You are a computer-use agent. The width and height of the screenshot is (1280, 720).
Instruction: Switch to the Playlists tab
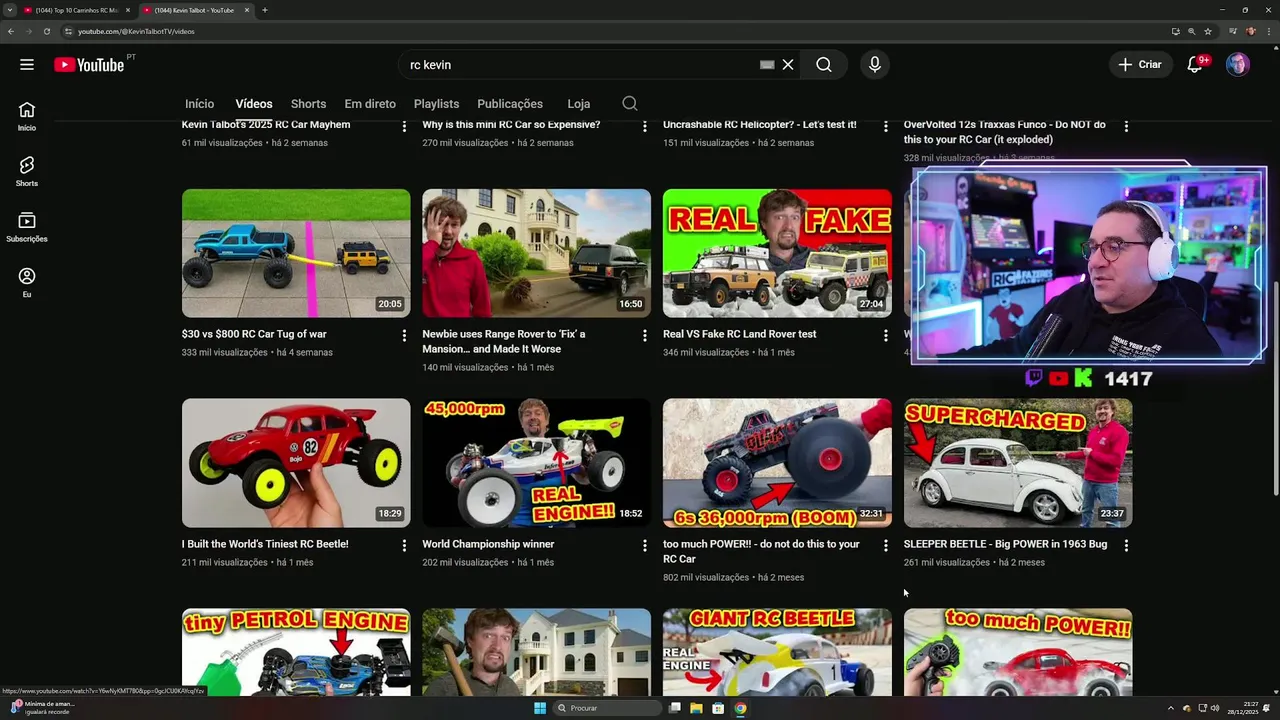[436, 104]
